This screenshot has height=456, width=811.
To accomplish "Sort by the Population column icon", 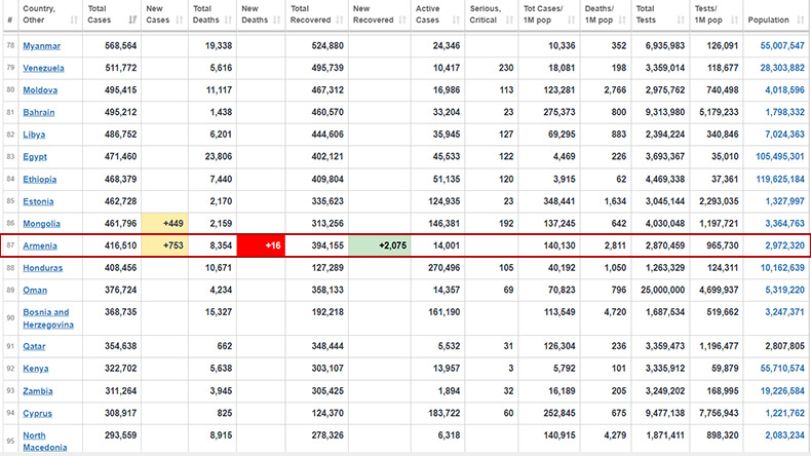I will coord(801,20).
